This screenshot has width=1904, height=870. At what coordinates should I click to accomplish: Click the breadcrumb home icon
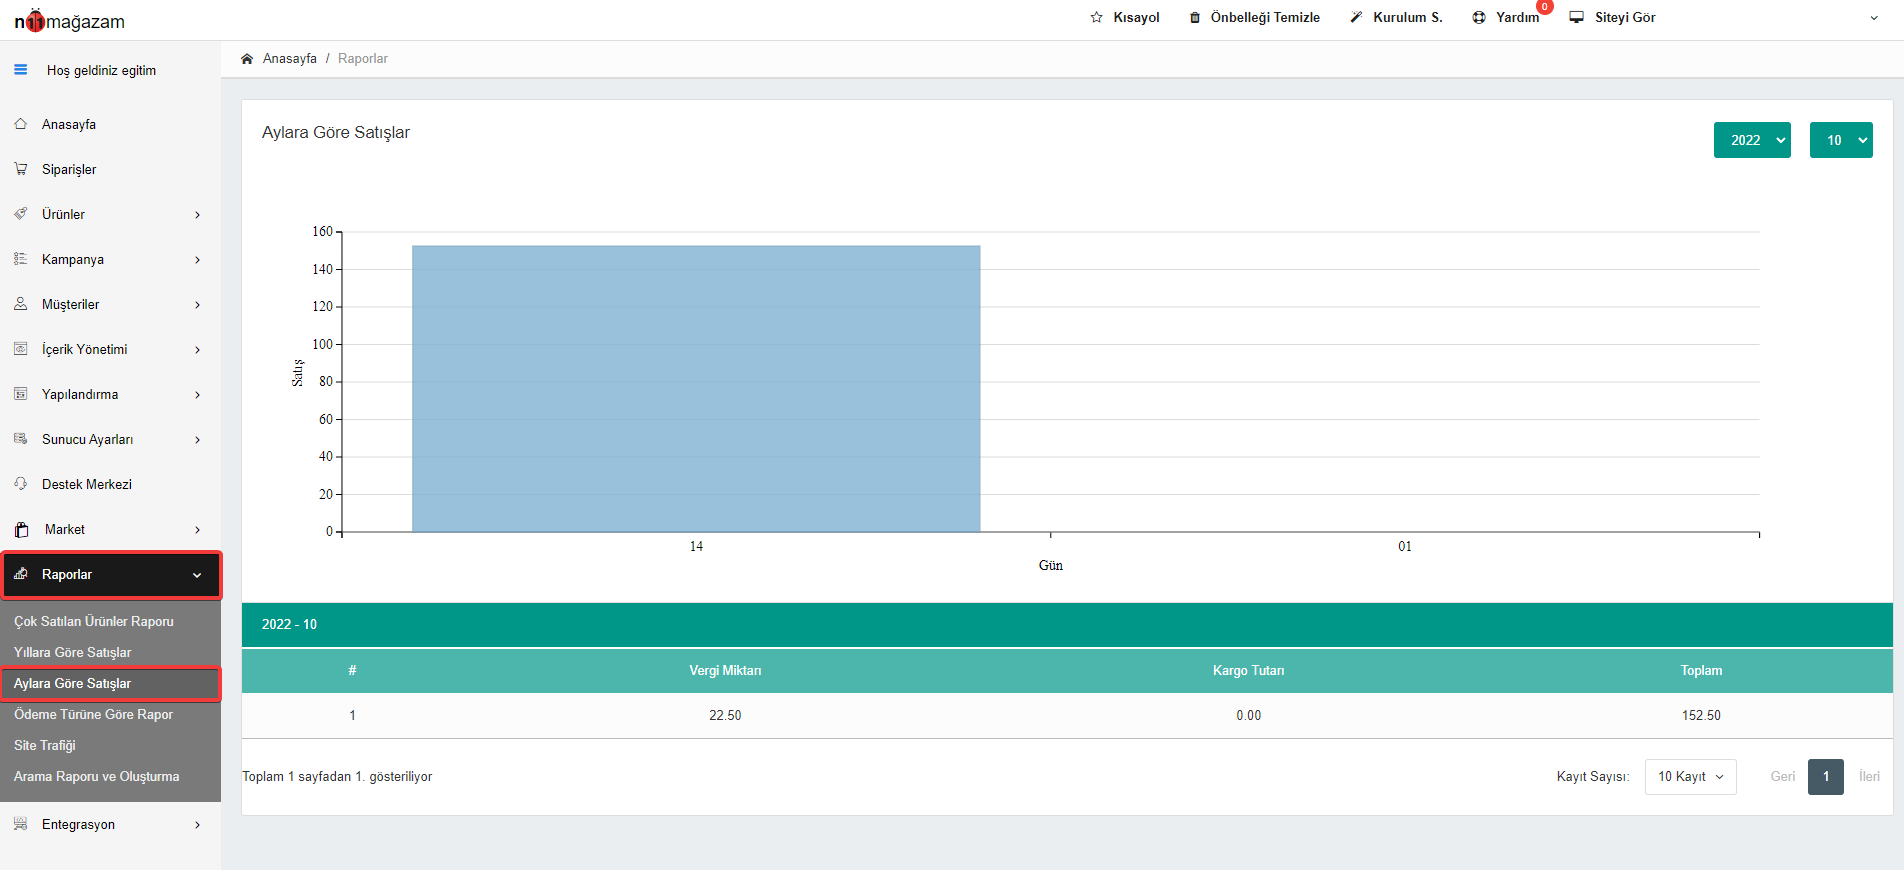(247, 58)
